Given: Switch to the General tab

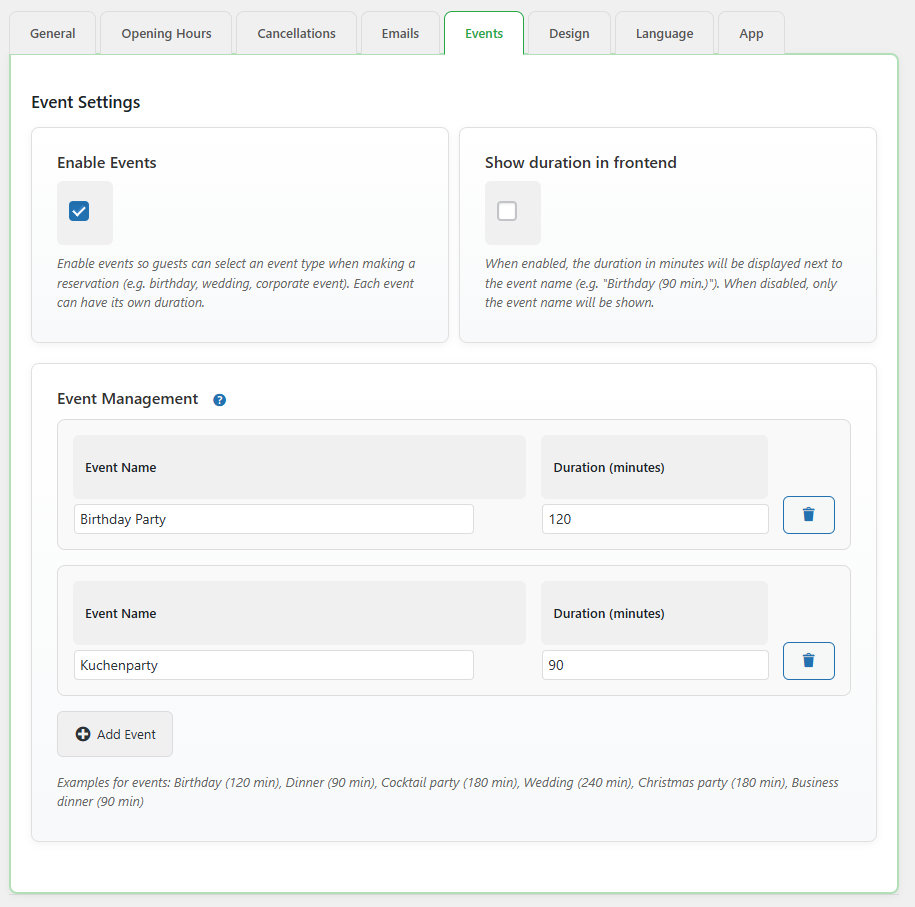Looking at the screenshot, I should 52,33.
